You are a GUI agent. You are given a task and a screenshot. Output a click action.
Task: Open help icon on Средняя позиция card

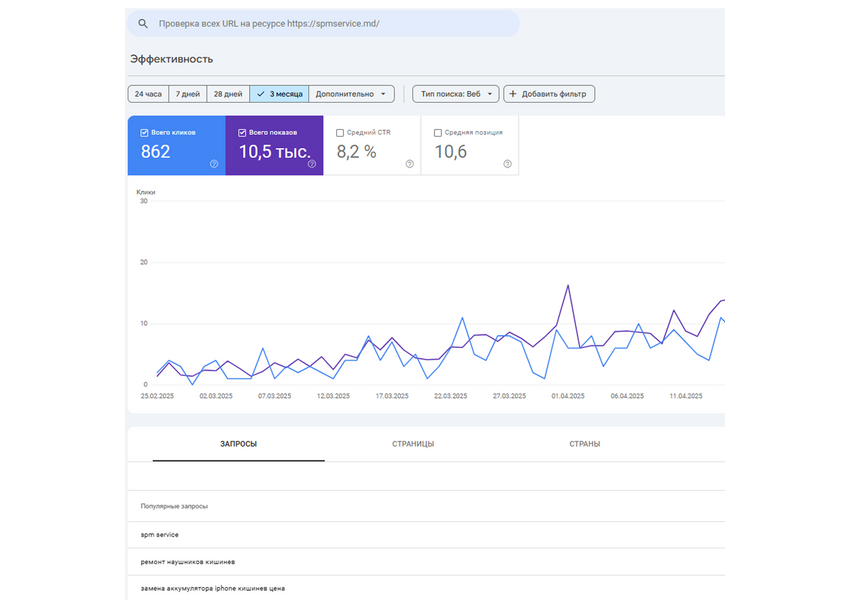click(507, 164)
